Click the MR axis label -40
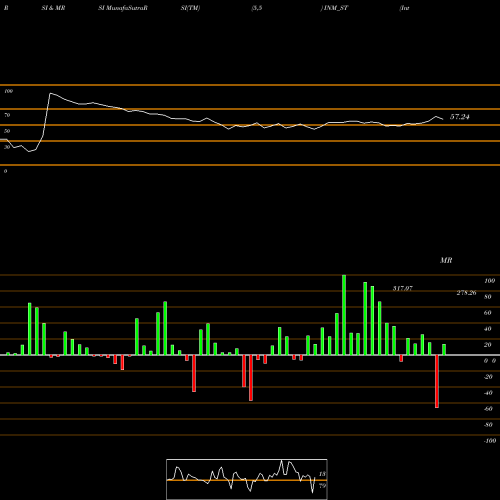500x500 pixels. pyautogui.click(x=488, y=393)
